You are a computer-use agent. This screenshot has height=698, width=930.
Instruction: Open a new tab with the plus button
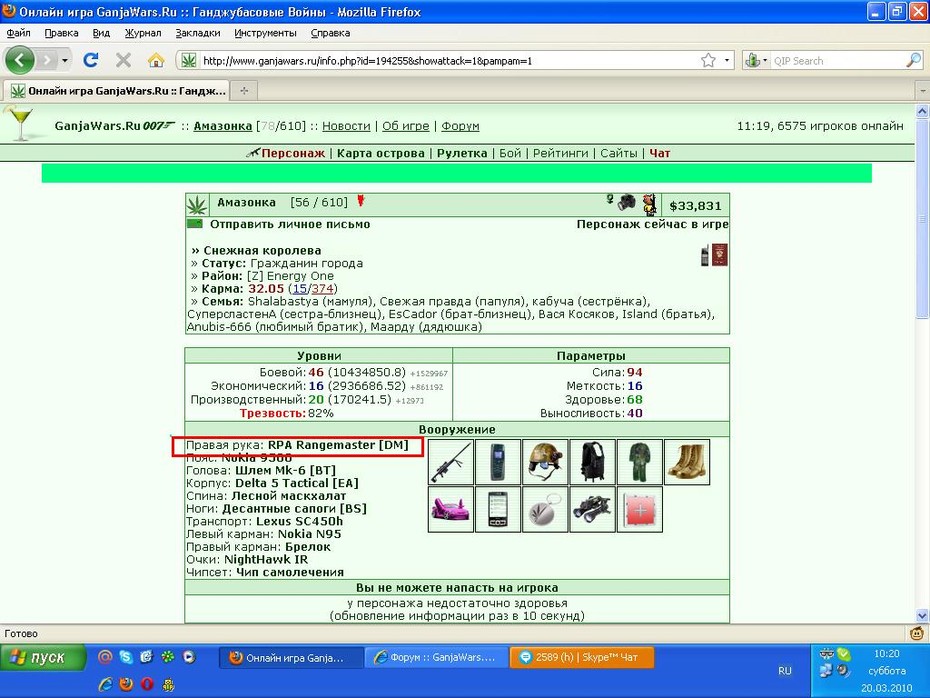244,91
